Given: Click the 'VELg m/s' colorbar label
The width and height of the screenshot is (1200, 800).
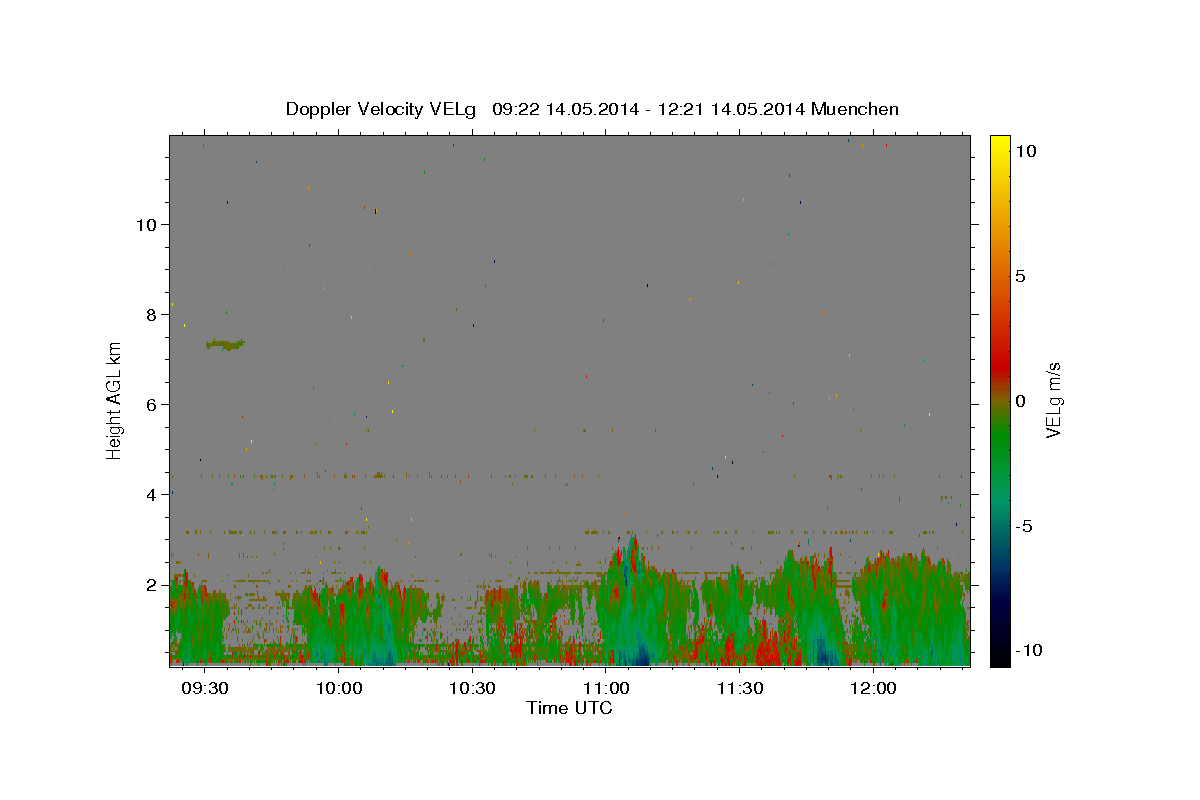Looking at the screenshot, I should [1053, 400].
